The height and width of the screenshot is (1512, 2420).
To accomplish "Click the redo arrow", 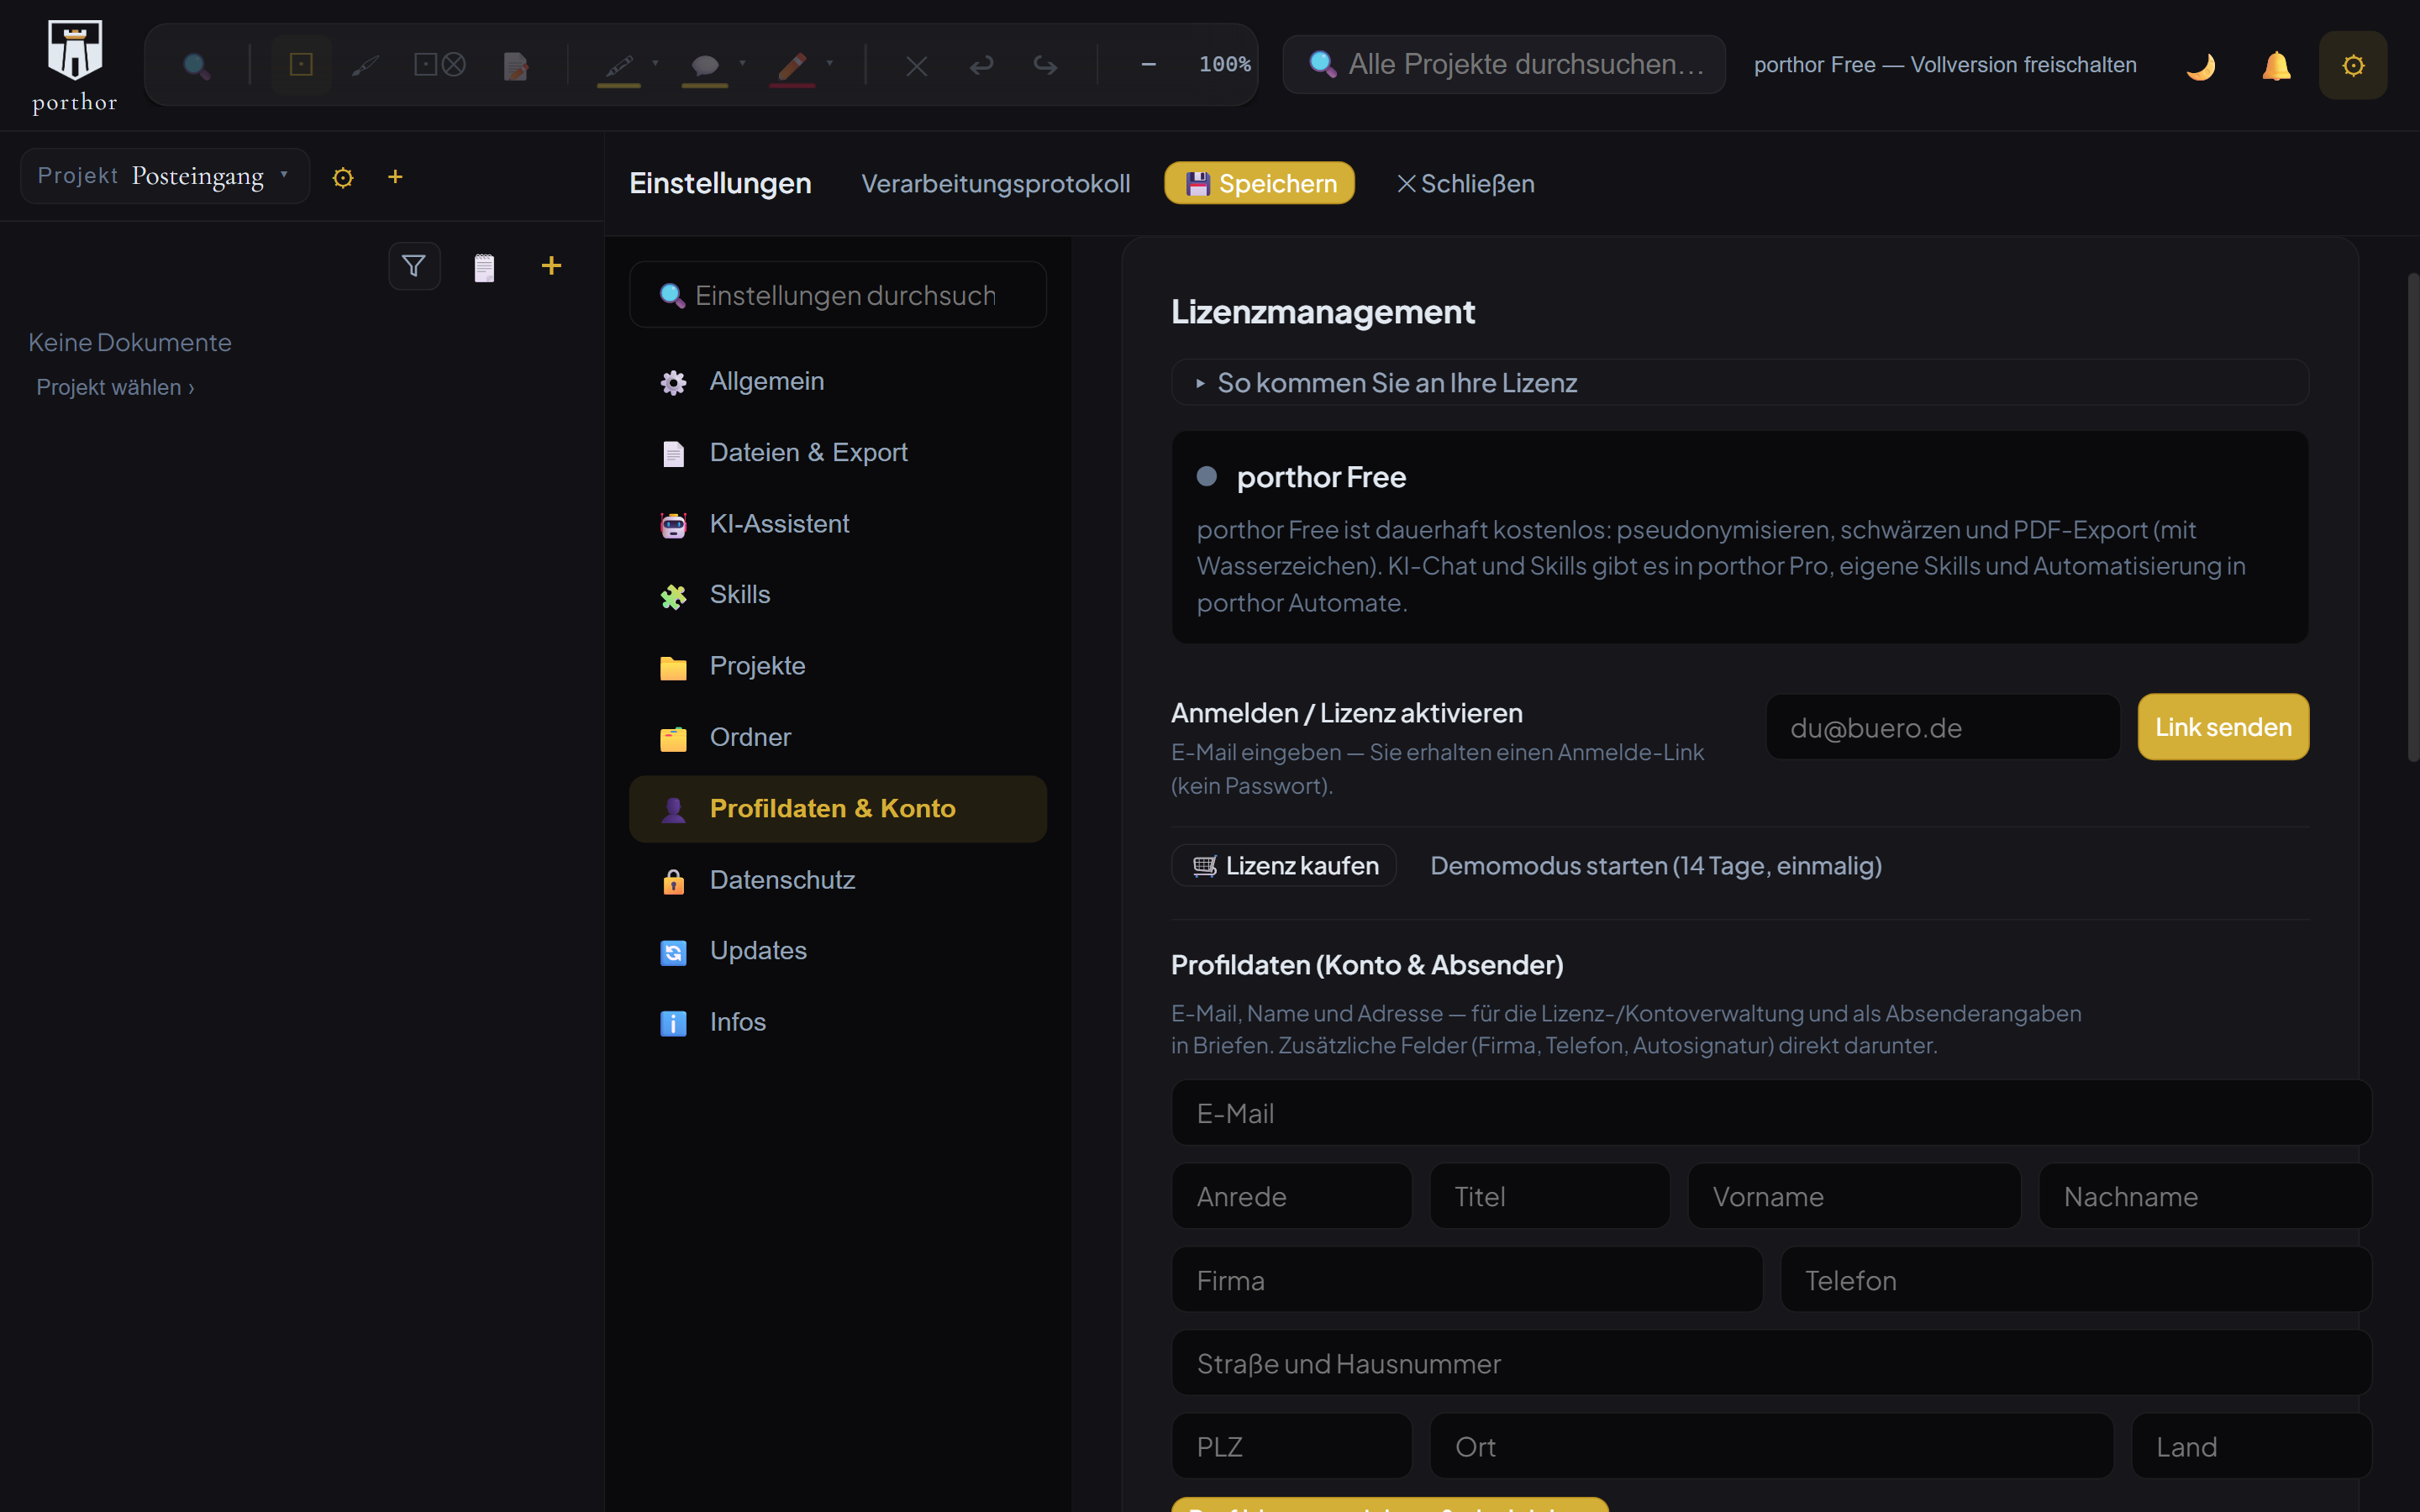I will pyautogui.click(x=1045, y=66).
